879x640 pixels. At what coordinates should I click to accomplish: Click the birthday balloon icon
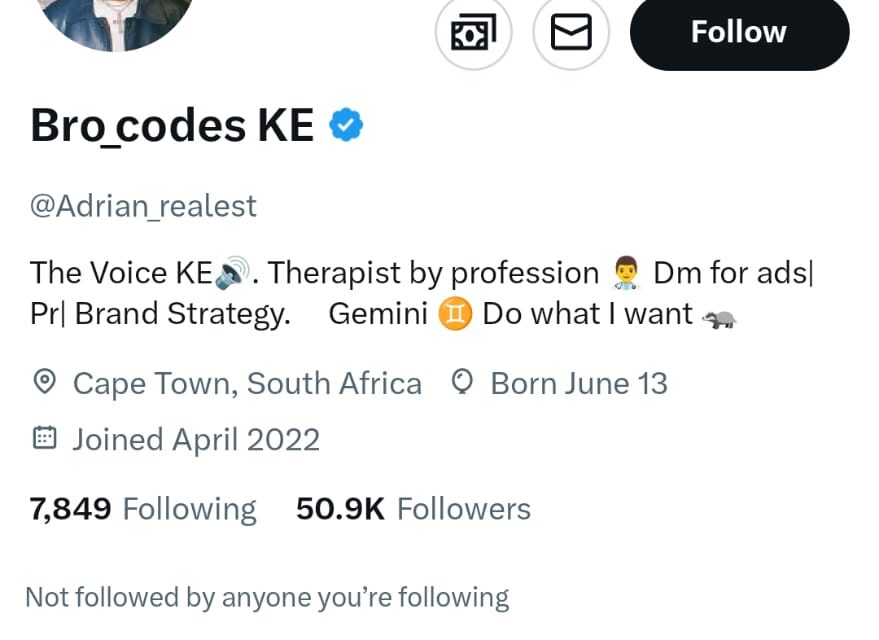pyautogui.click(x=461, y=383)
